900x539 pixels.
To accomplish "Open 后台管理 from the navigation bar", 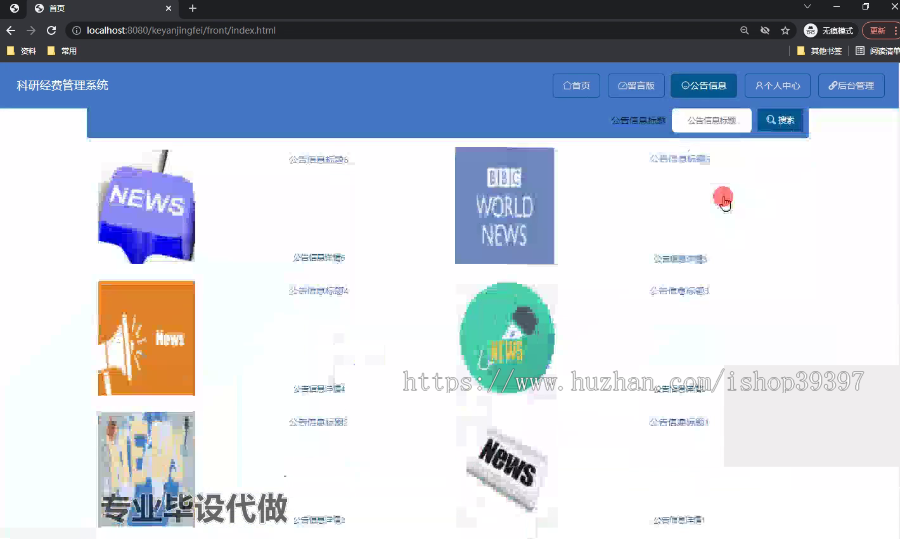I will pyautogui.click(x=851, y=86).
